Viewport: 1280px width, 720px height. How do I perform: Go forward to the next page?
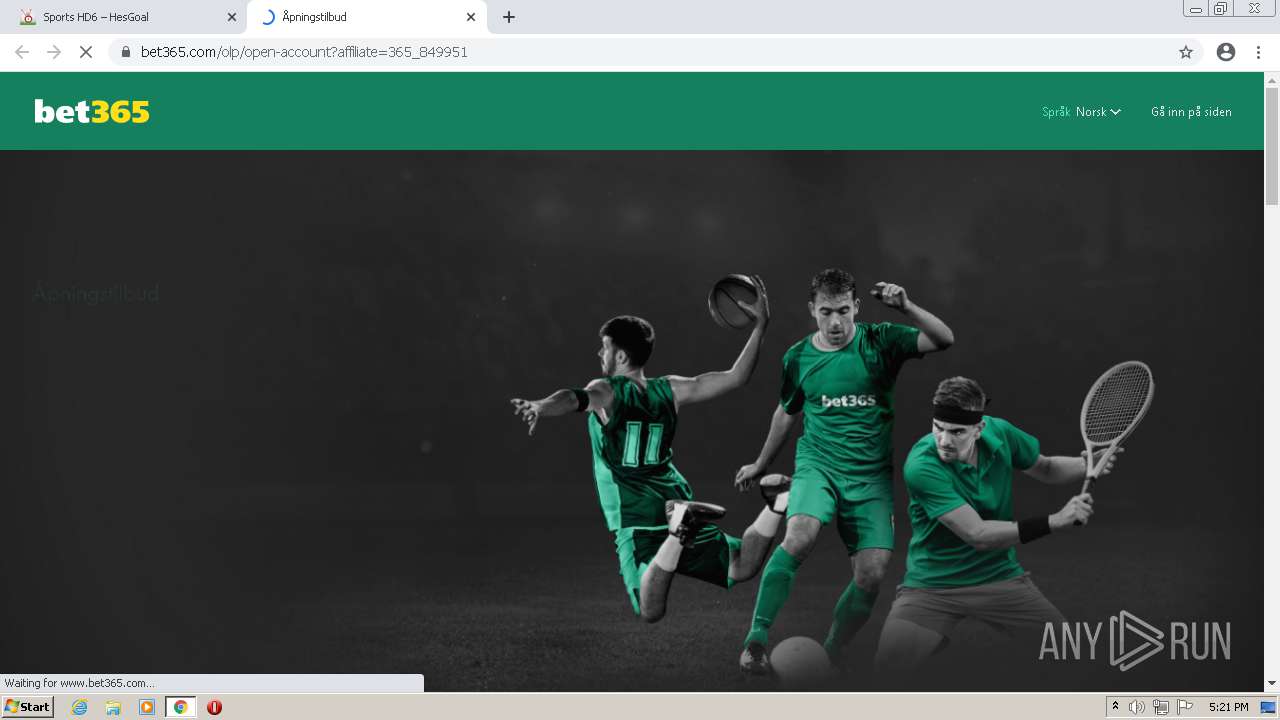click(x=54, y=52)
